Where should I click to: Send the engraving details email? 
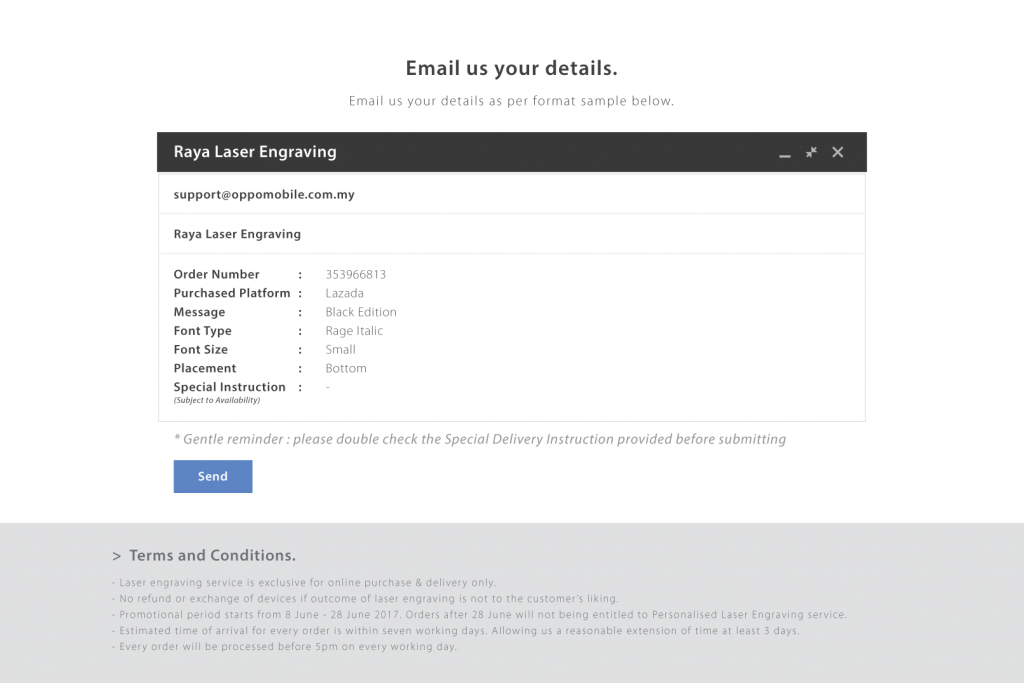pos(213,476)
